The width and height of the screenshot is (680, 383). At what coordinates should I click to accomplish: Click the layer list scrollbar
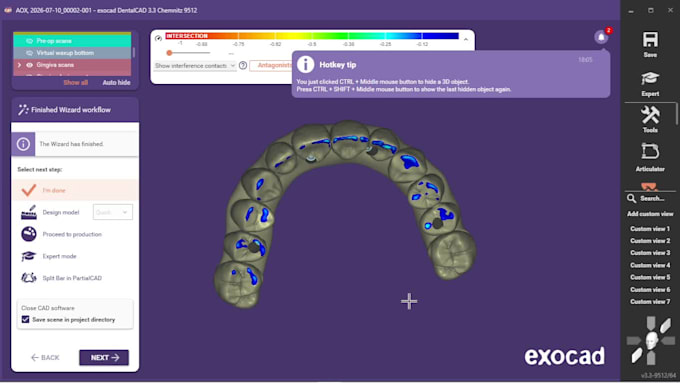click(x=134, y=52)
